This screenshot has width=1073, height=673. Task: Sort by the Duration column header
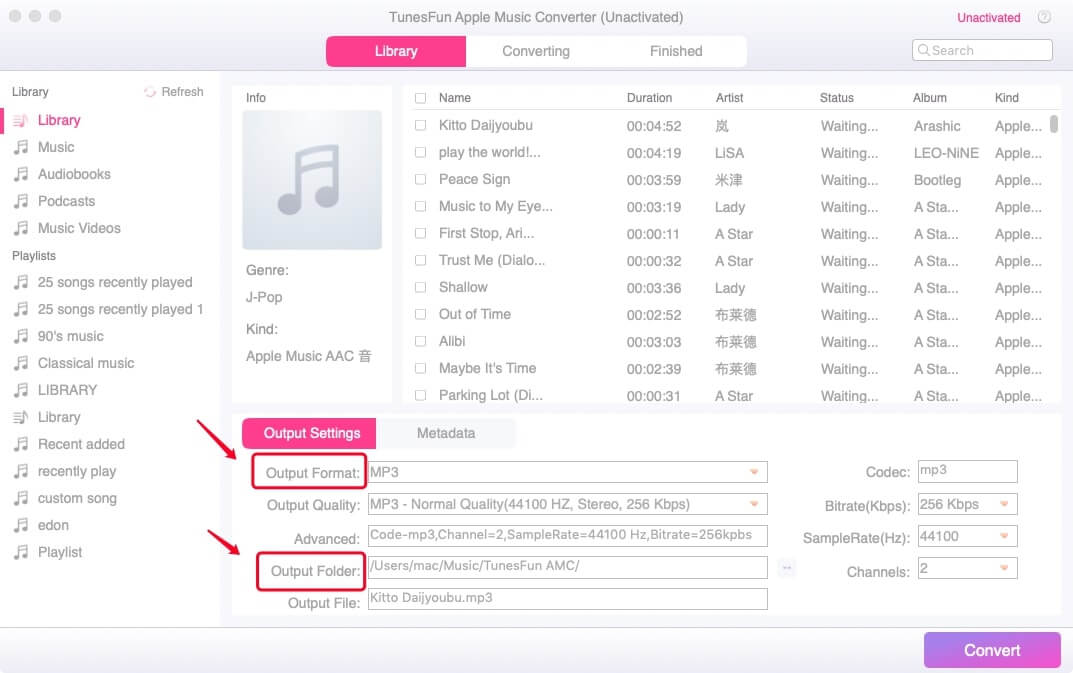[x=649, y=98]
